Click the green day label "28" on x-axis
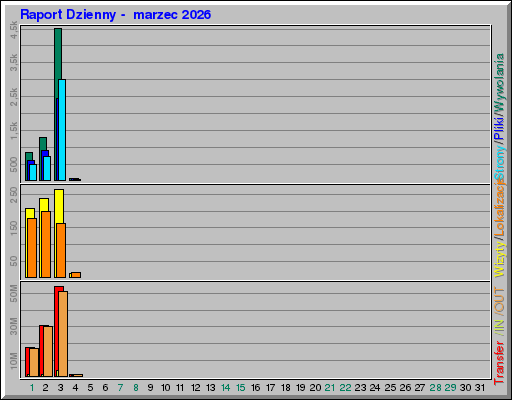Image resolution: width=512 pixels, height=400 pixels. tap(435, 388)
